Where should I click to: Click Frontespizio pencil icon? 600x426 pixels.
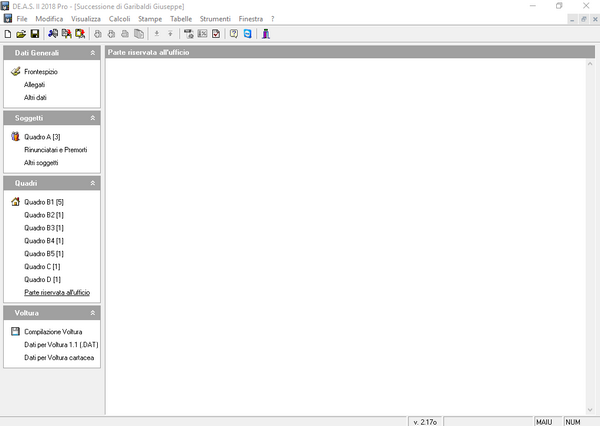[x=15, y=71]
